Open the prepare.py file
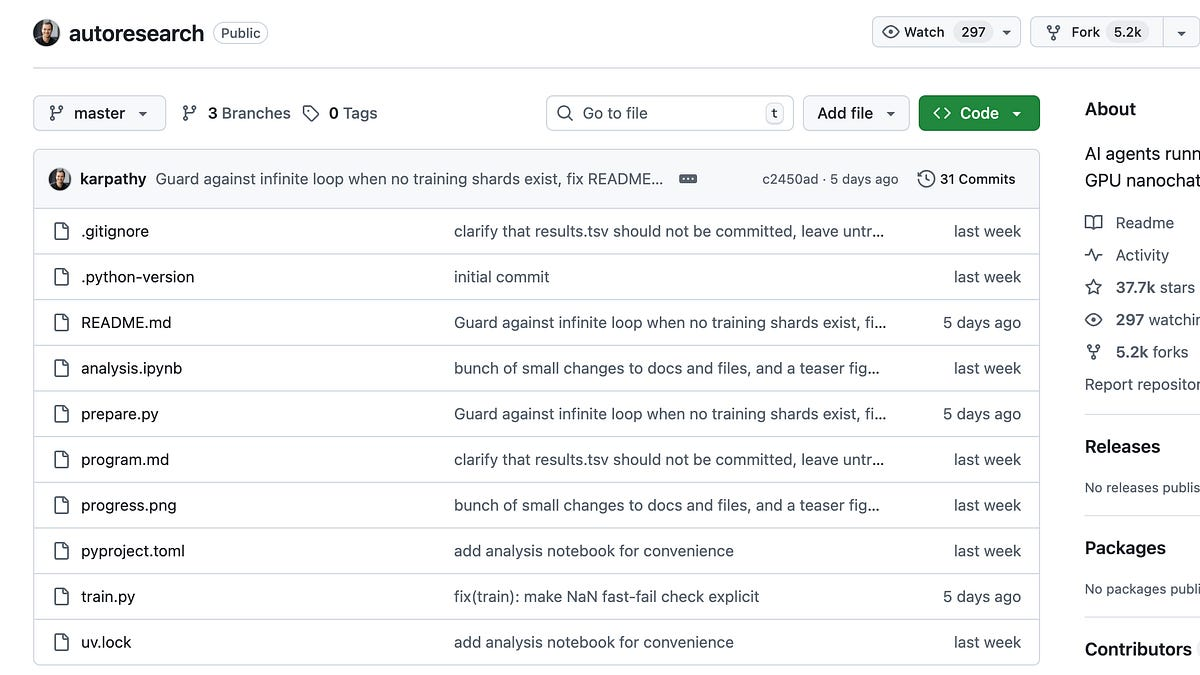Viewport: 1200px width, 675px height. (120, 414)
